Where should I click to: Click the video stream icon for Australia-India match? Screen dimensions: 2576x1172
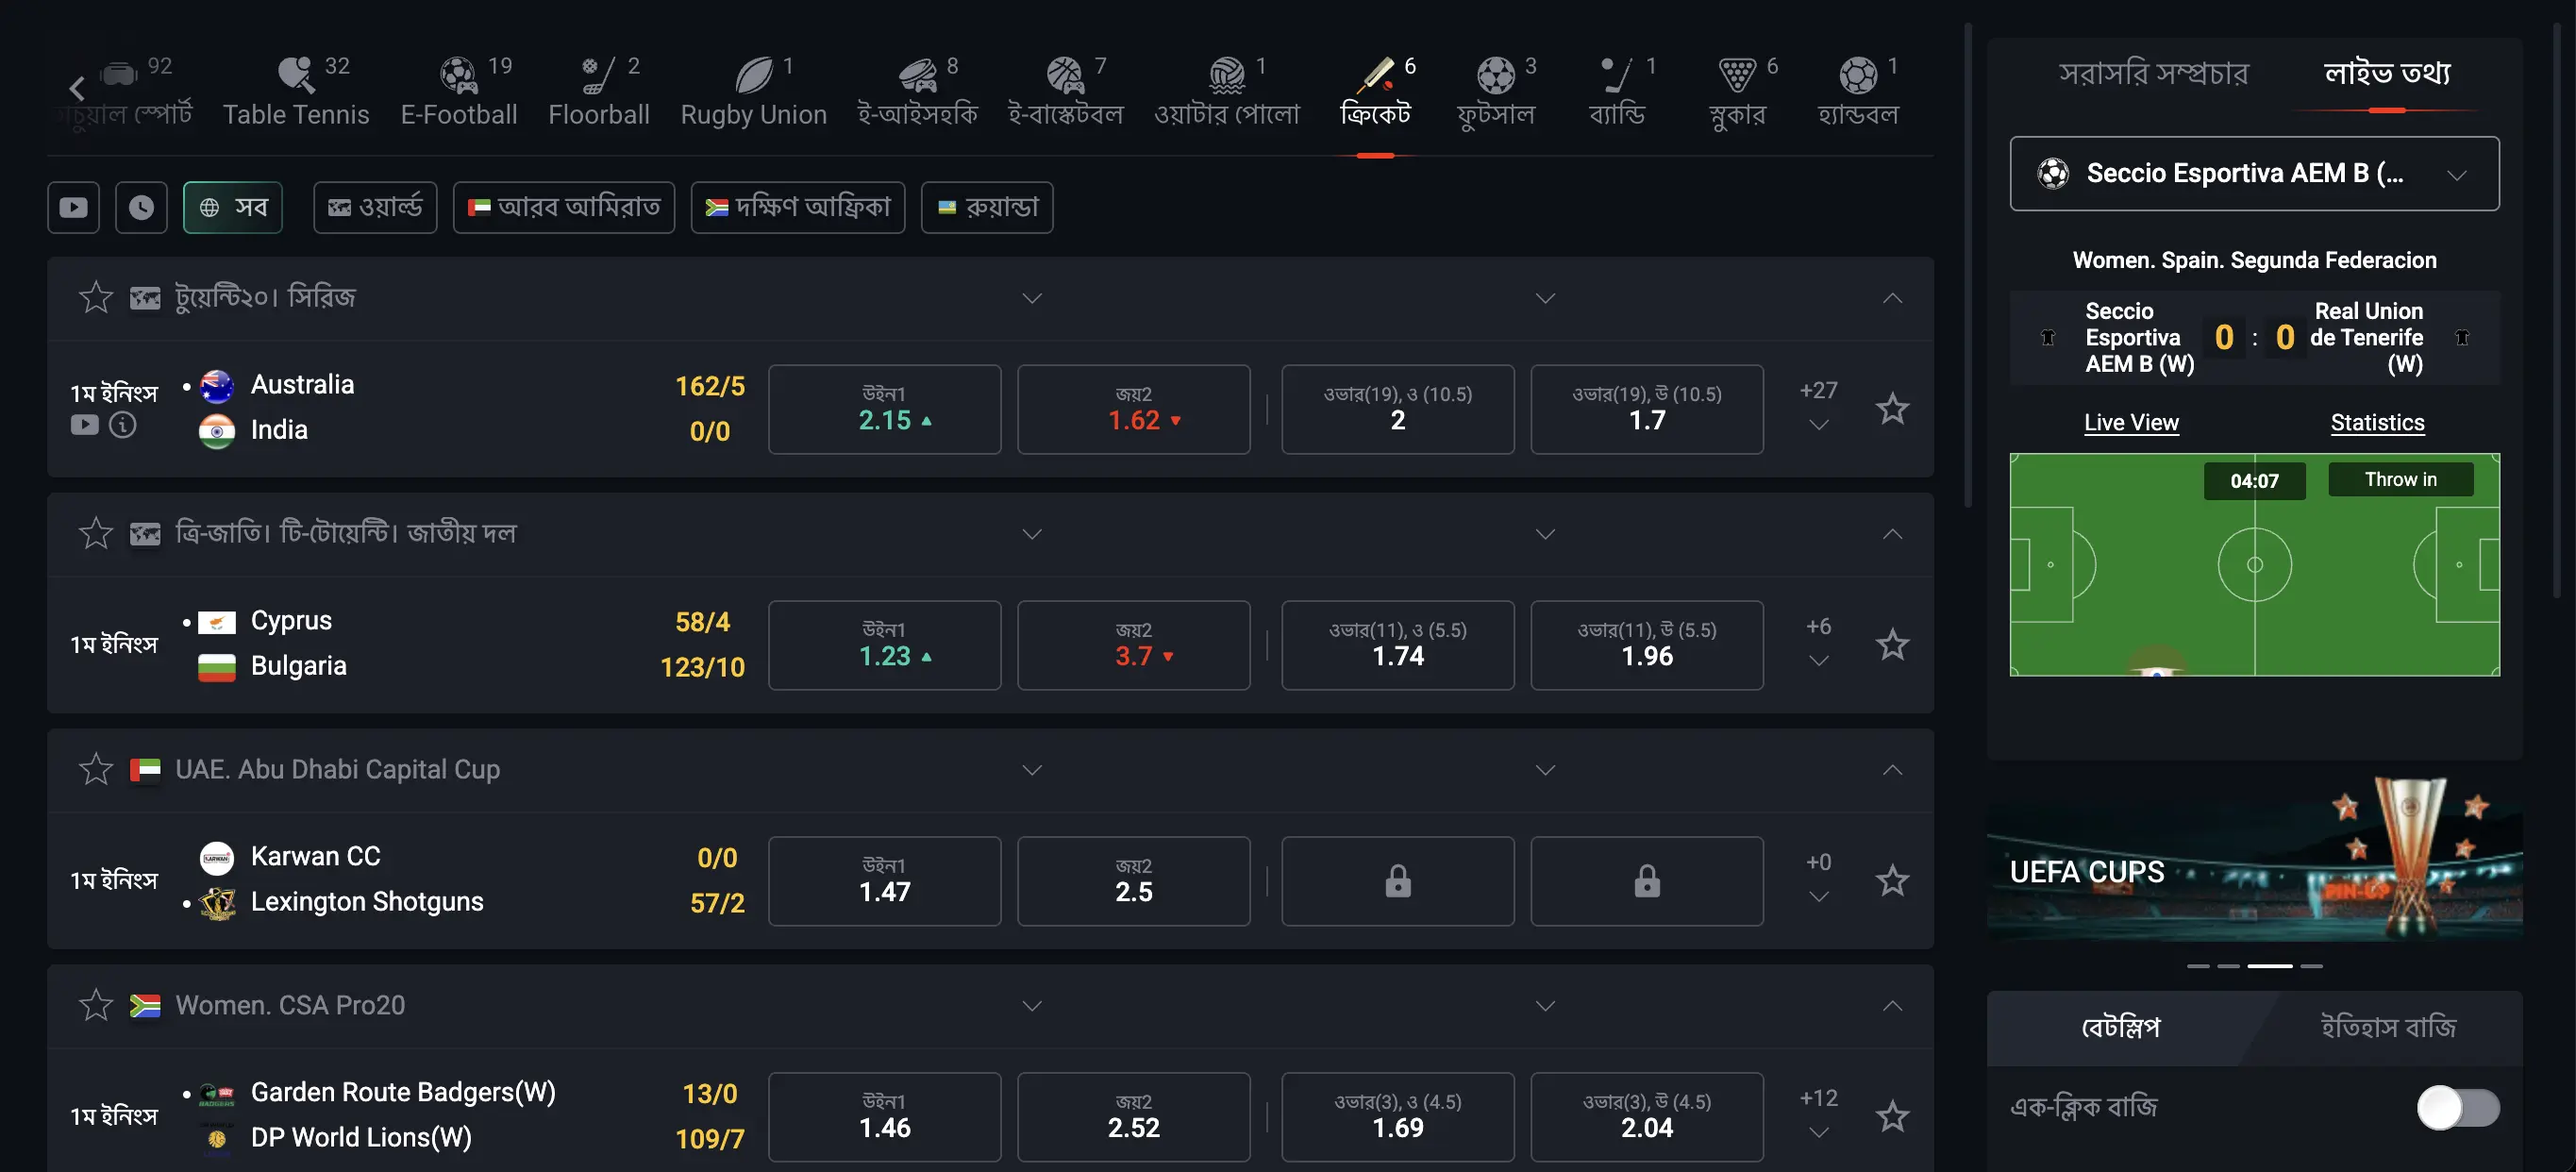pos(84,424)
